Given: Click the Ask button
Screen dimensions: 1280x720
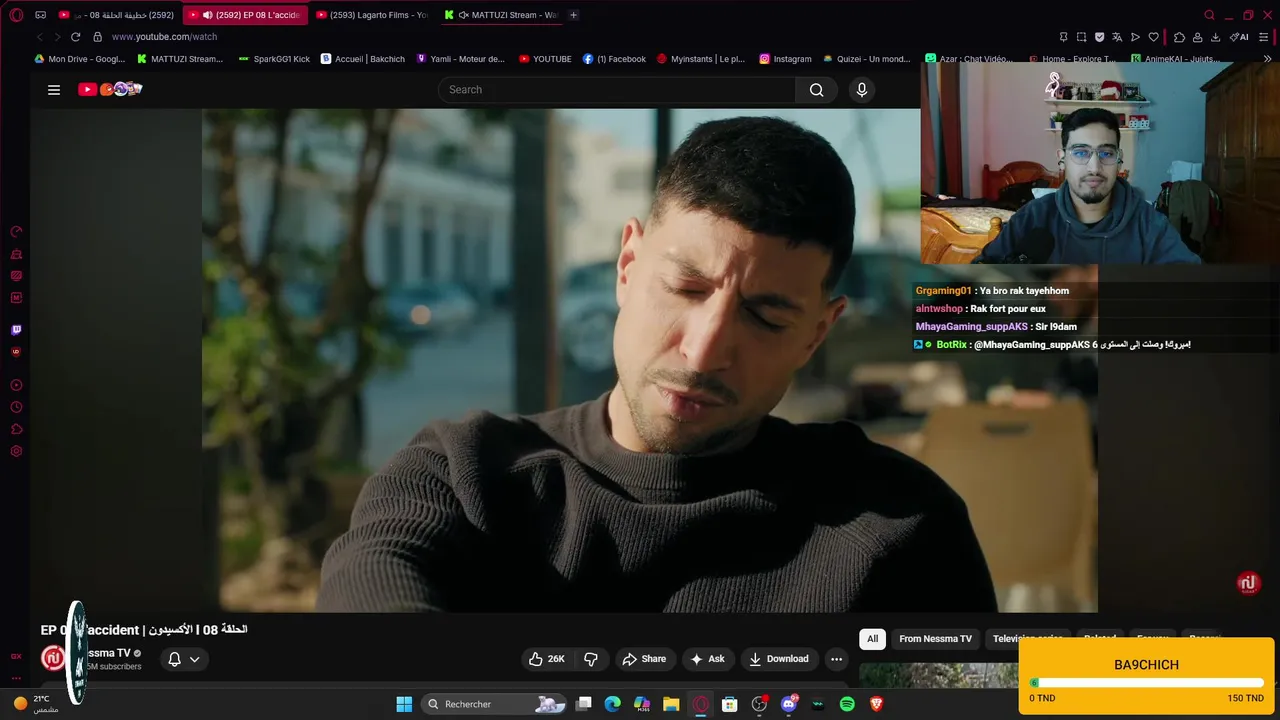Looking at the screenshot, I should 706,659.
